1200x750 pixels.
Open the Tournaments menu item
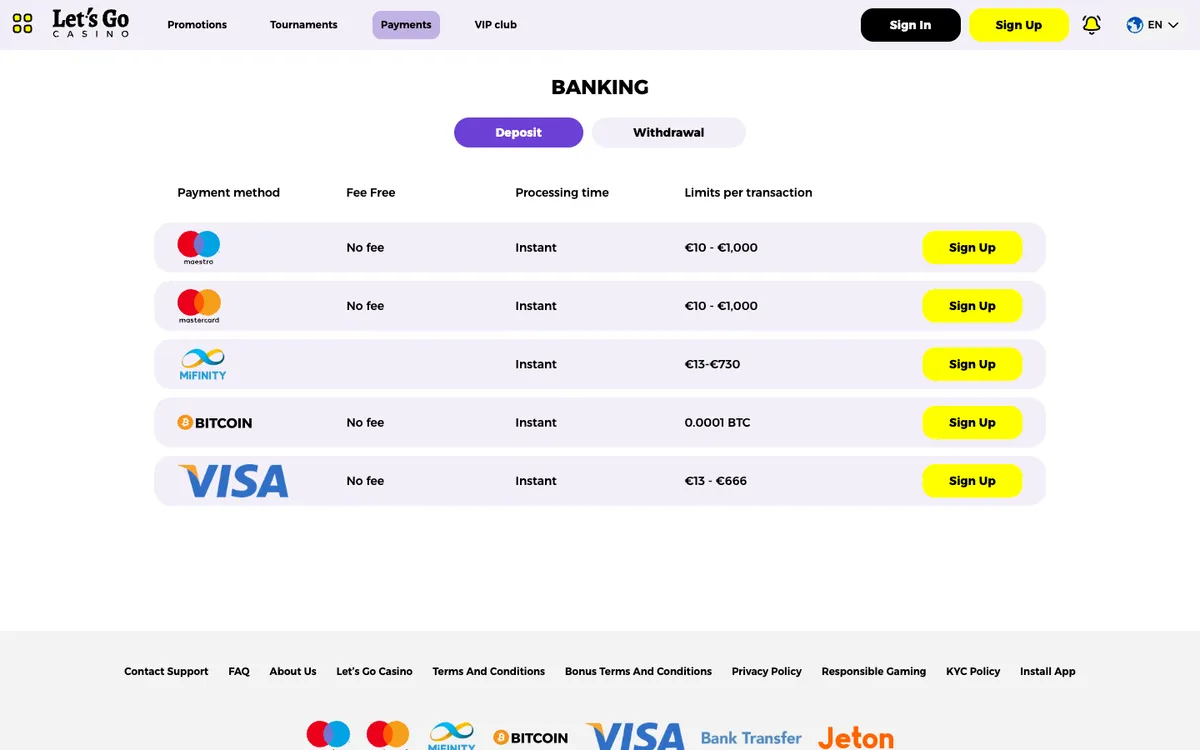(304, 25)
